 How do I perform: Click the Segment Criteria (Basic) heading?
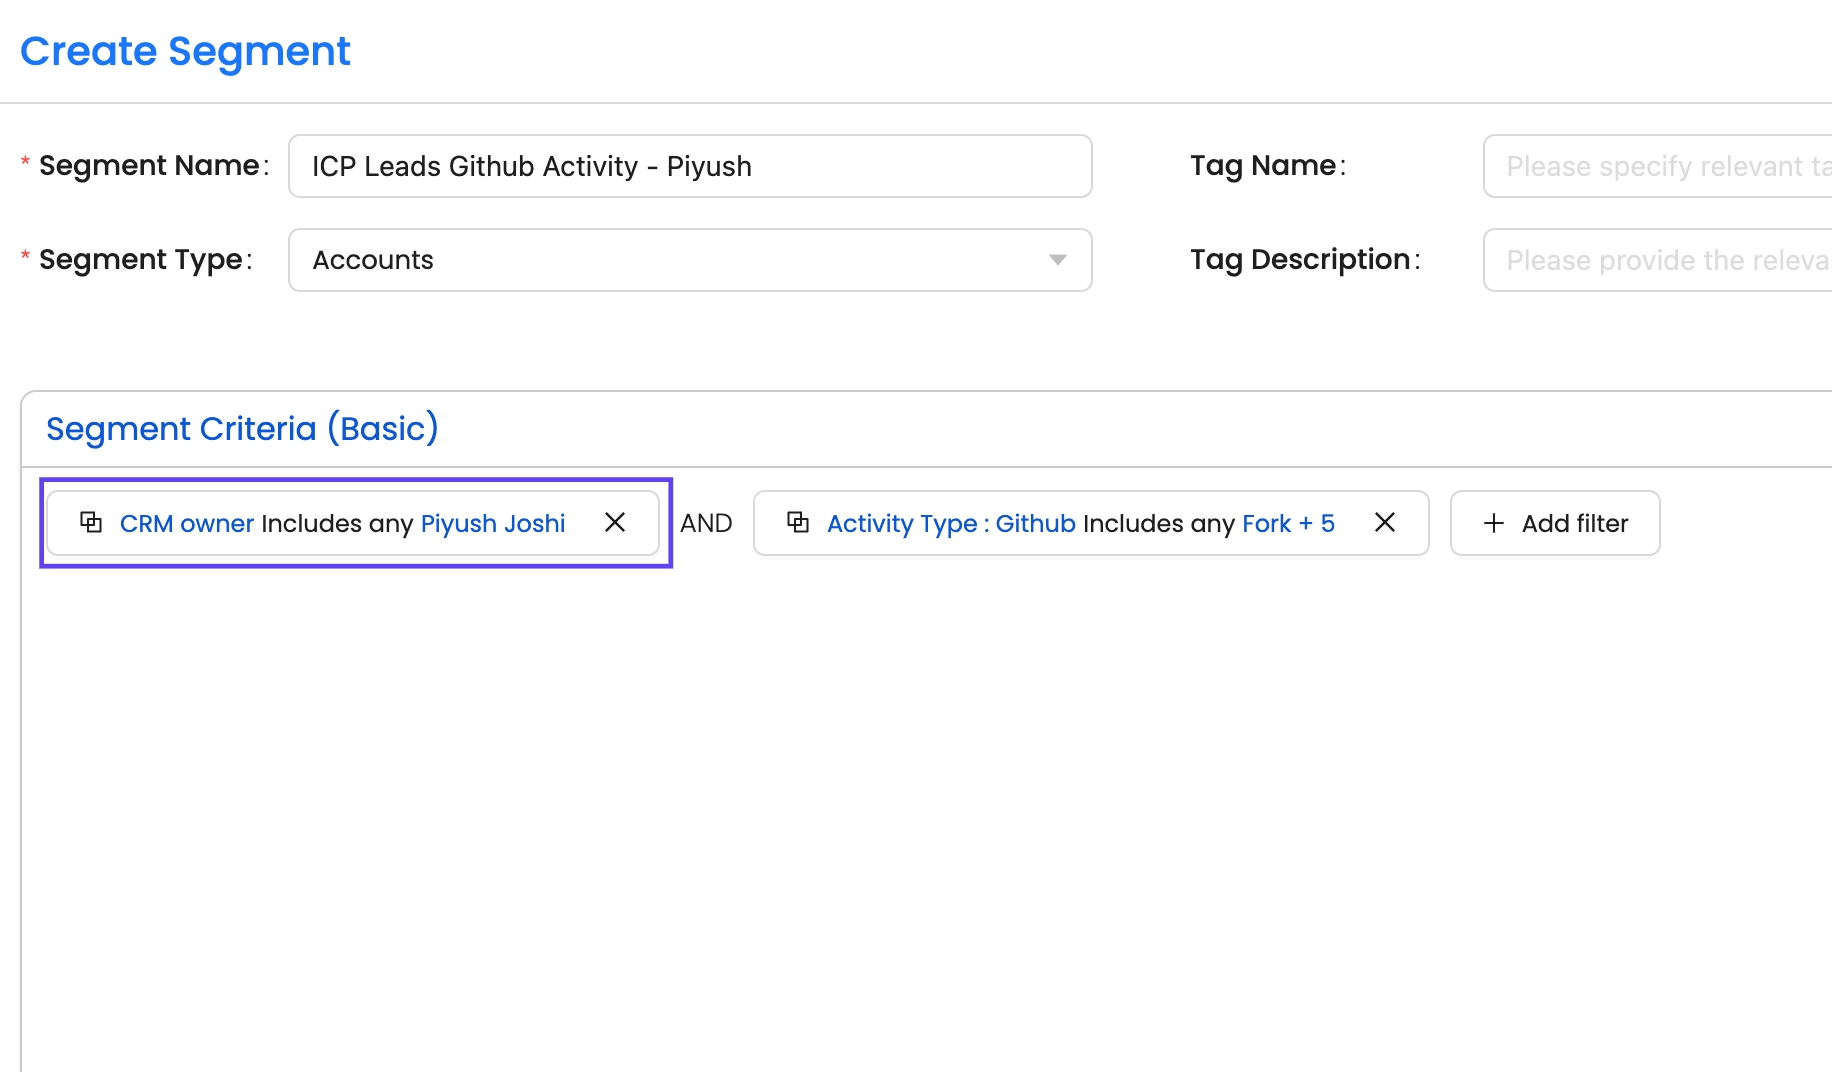tap(242, 428)
